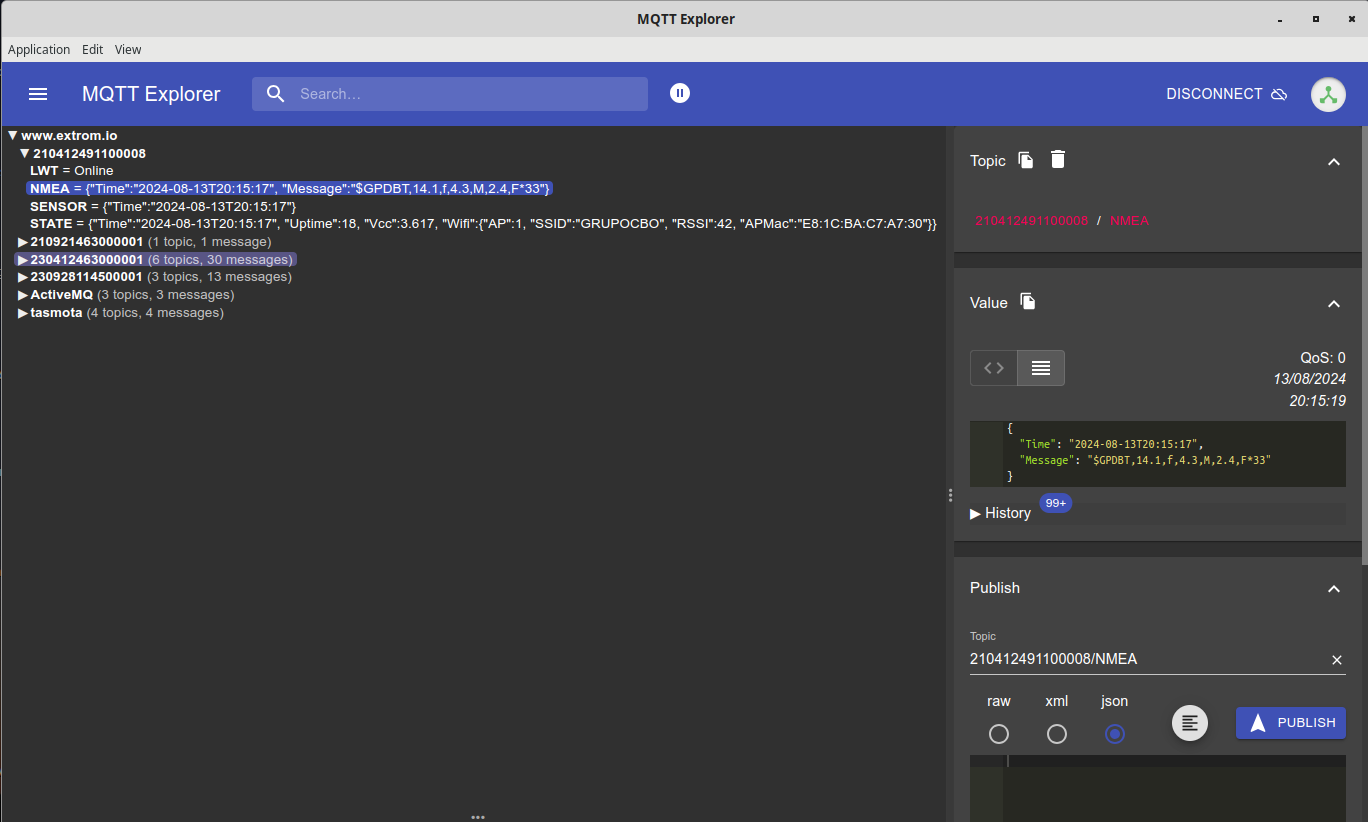Image resolution: width=1368 pixels, height=822 pixels.
Task: Delete the topic with trash icon
Action: (x=1058, y=159)
